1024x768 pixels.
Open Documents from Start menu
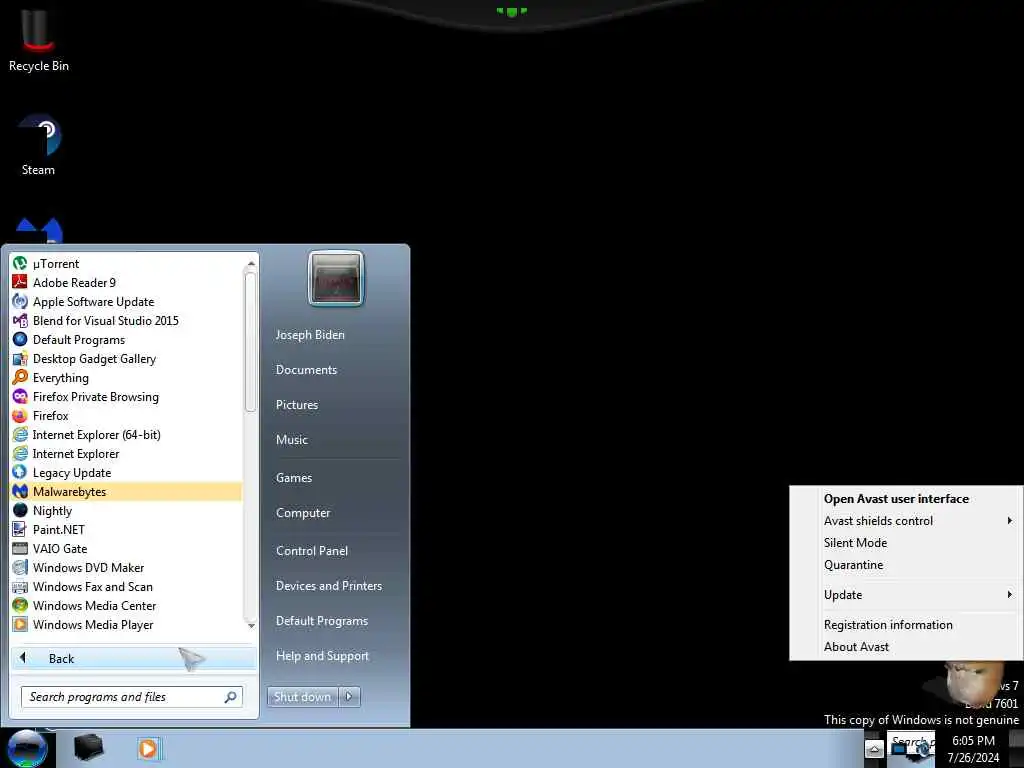[x=306, y=370]
